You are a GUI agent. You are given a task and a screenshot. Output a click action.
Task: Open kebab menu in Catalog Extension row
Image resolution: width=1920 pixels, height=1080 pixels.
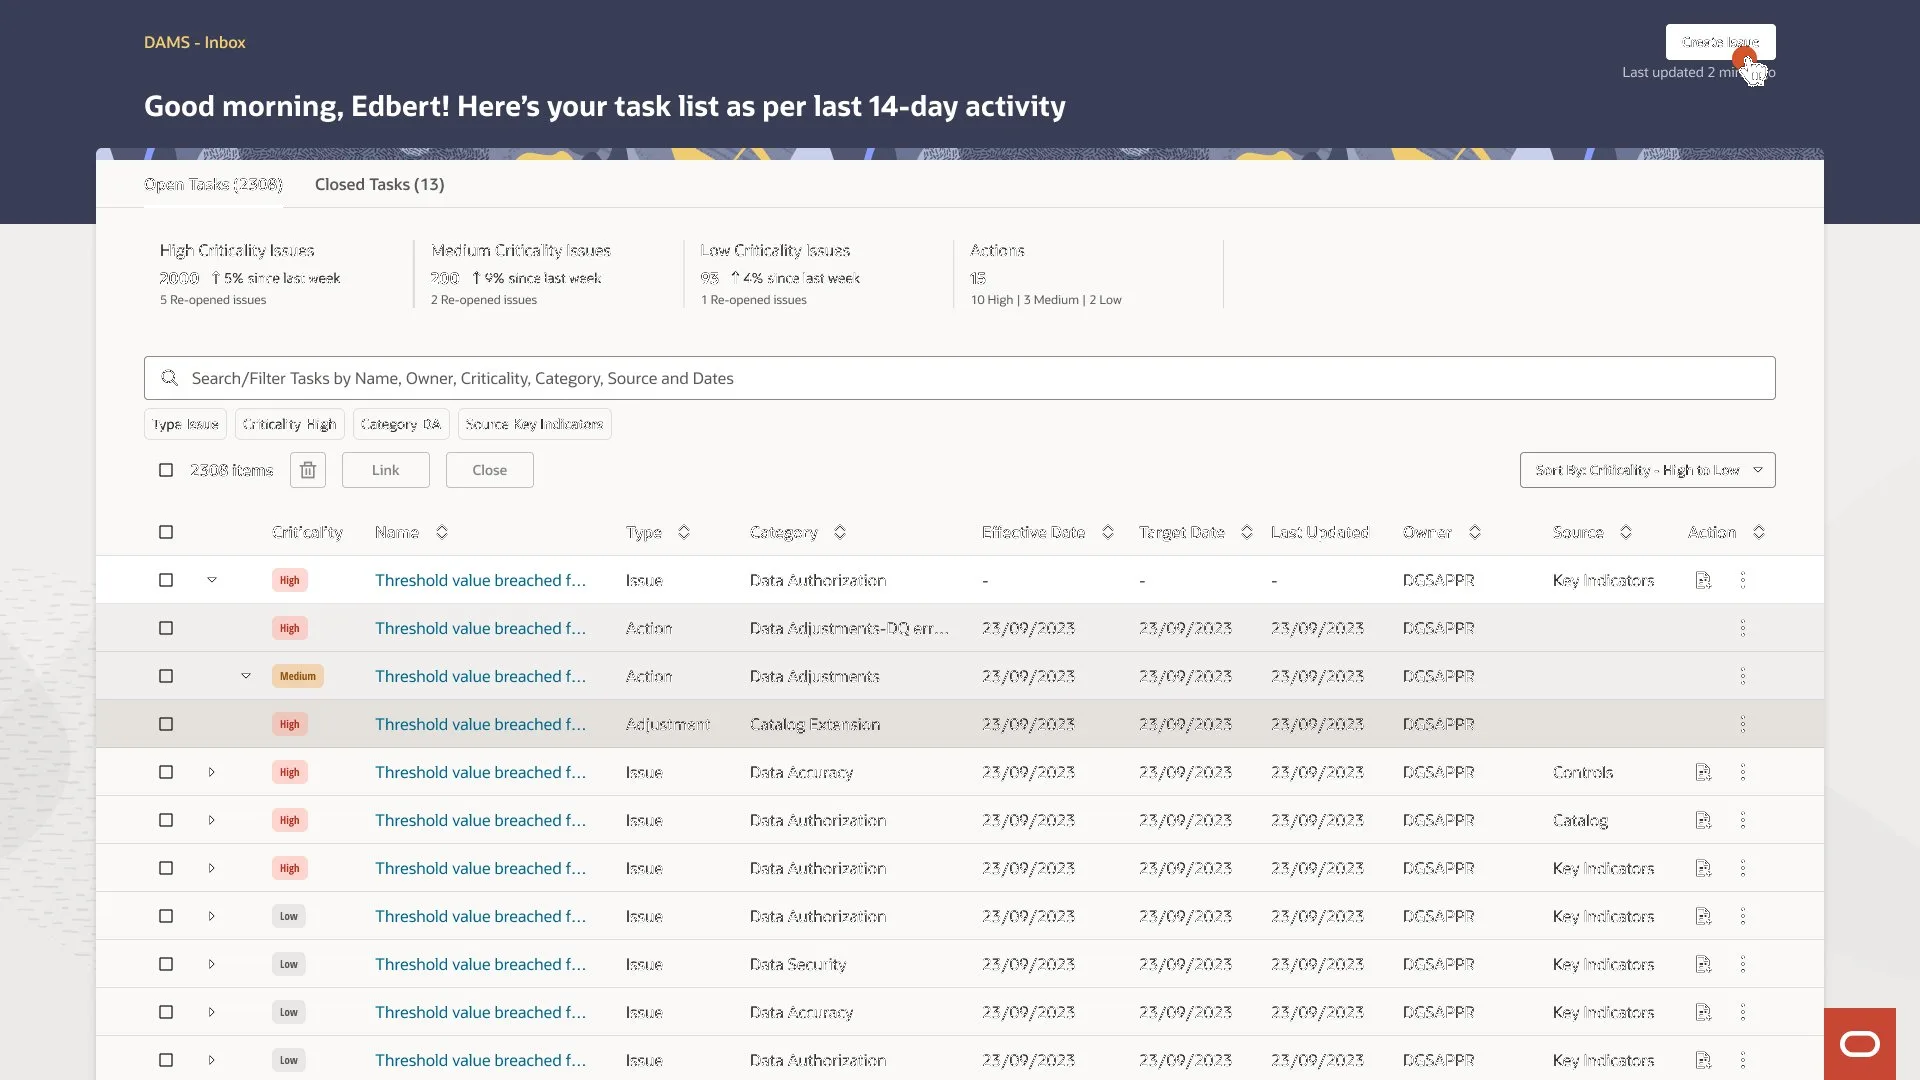click(x=1743, y=724)
